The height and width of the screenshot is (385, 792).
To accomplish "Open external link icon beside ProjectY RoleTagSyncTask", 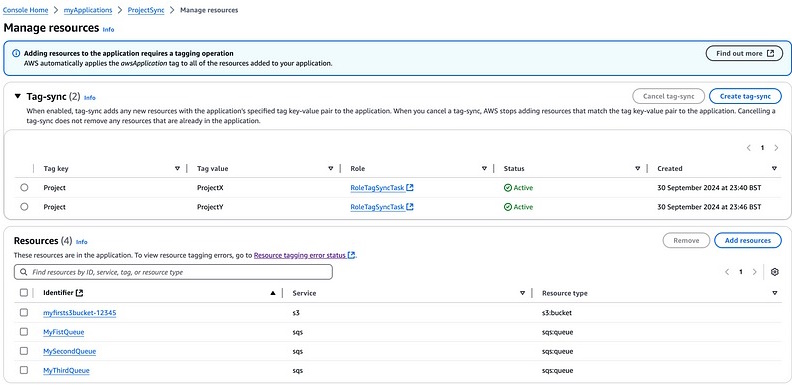I will click(x=410, y=207).
